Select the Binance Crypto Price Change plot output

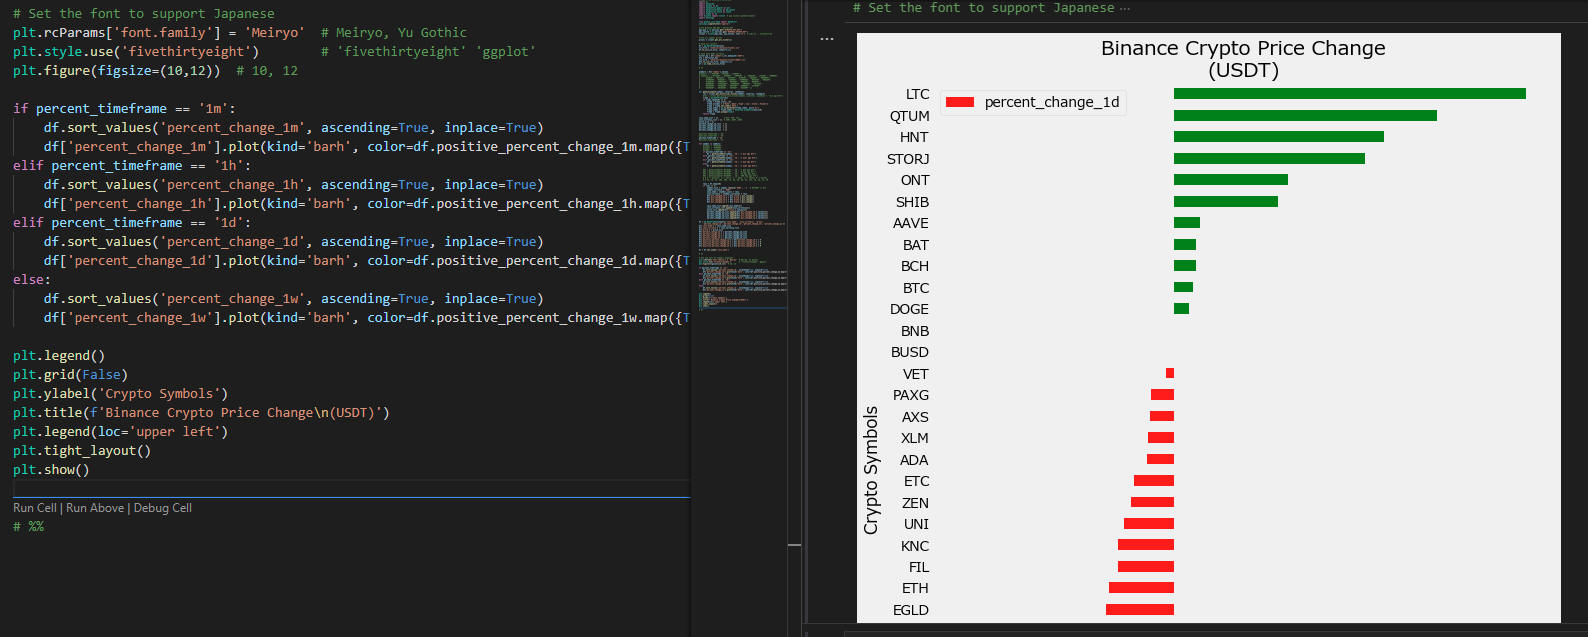point(1209,328)
